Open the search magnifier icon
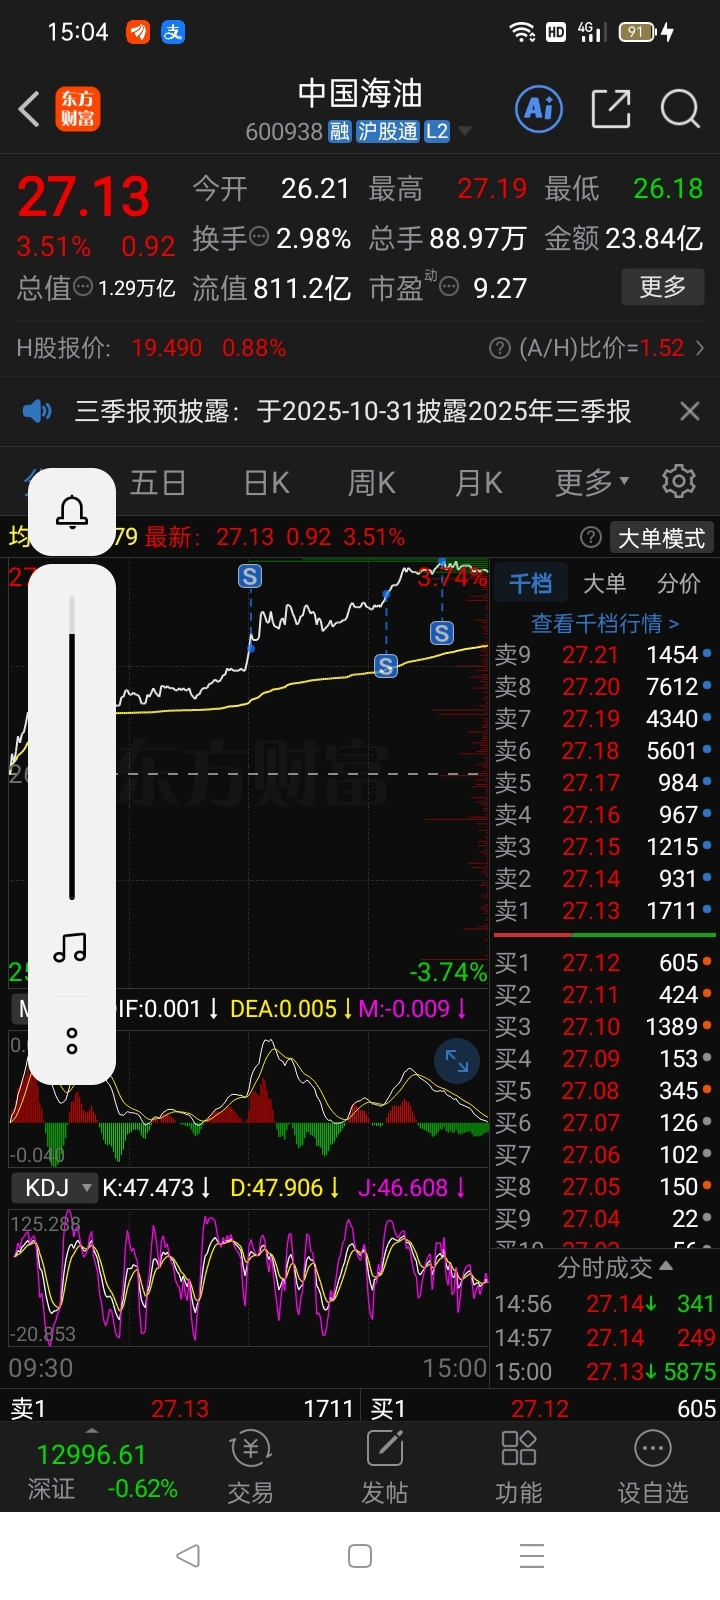Image resolution: width=720 pixels, height=1600 pixels. click(x=680, y=108)
